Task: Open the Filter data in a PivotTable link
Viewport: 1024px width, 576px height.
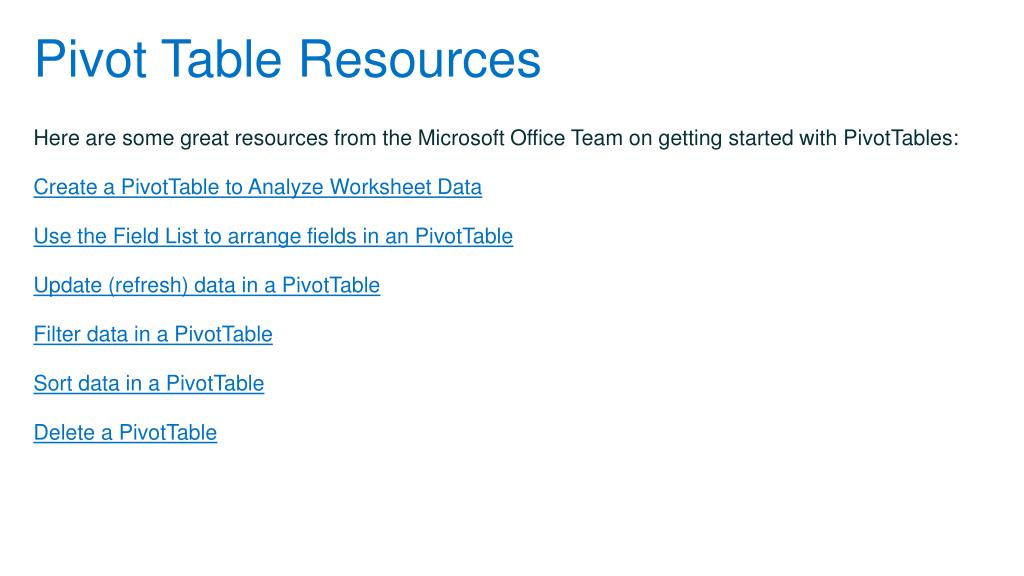Action: coord(153,334)
